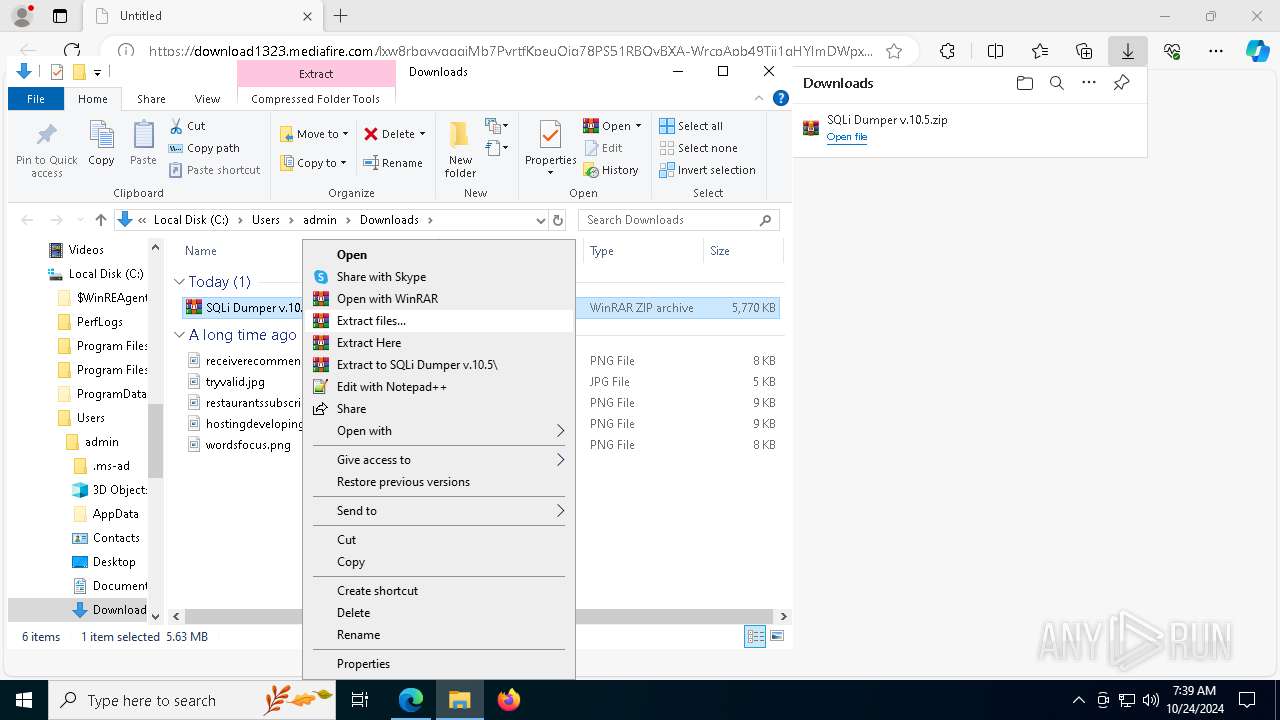Click Copy path in Clipboard group

tap(204, 148)
